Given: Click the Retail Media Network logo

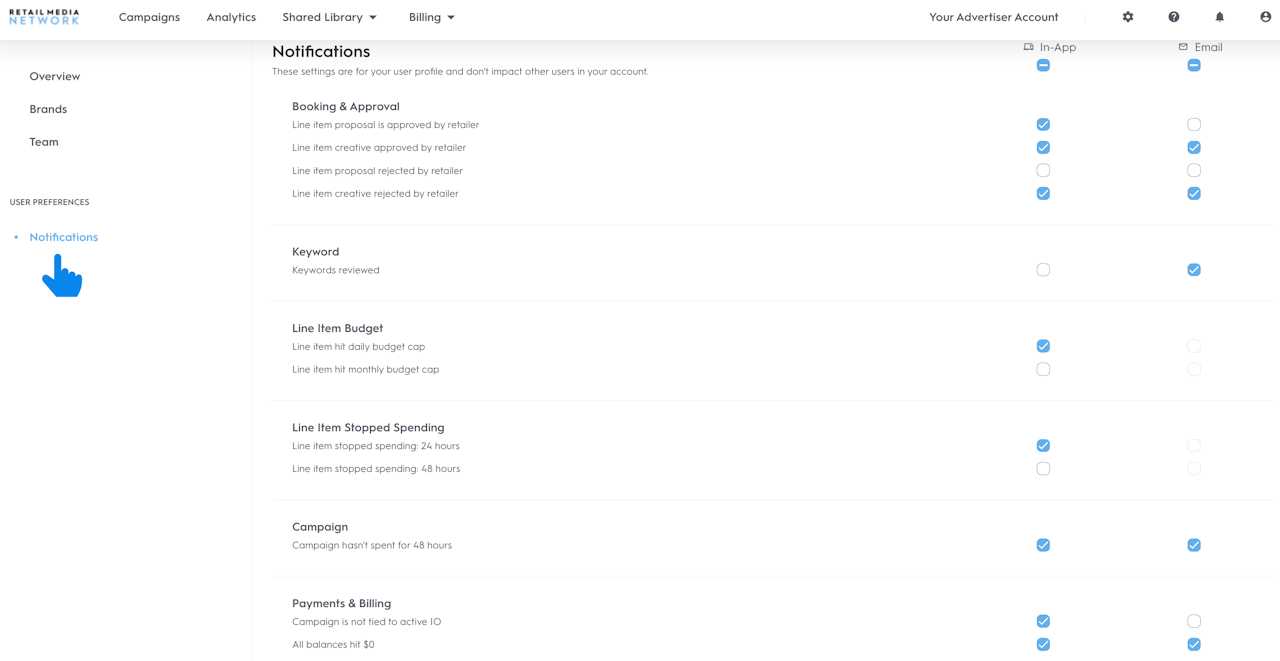Looking at the screenshot, I should (44, 17).
